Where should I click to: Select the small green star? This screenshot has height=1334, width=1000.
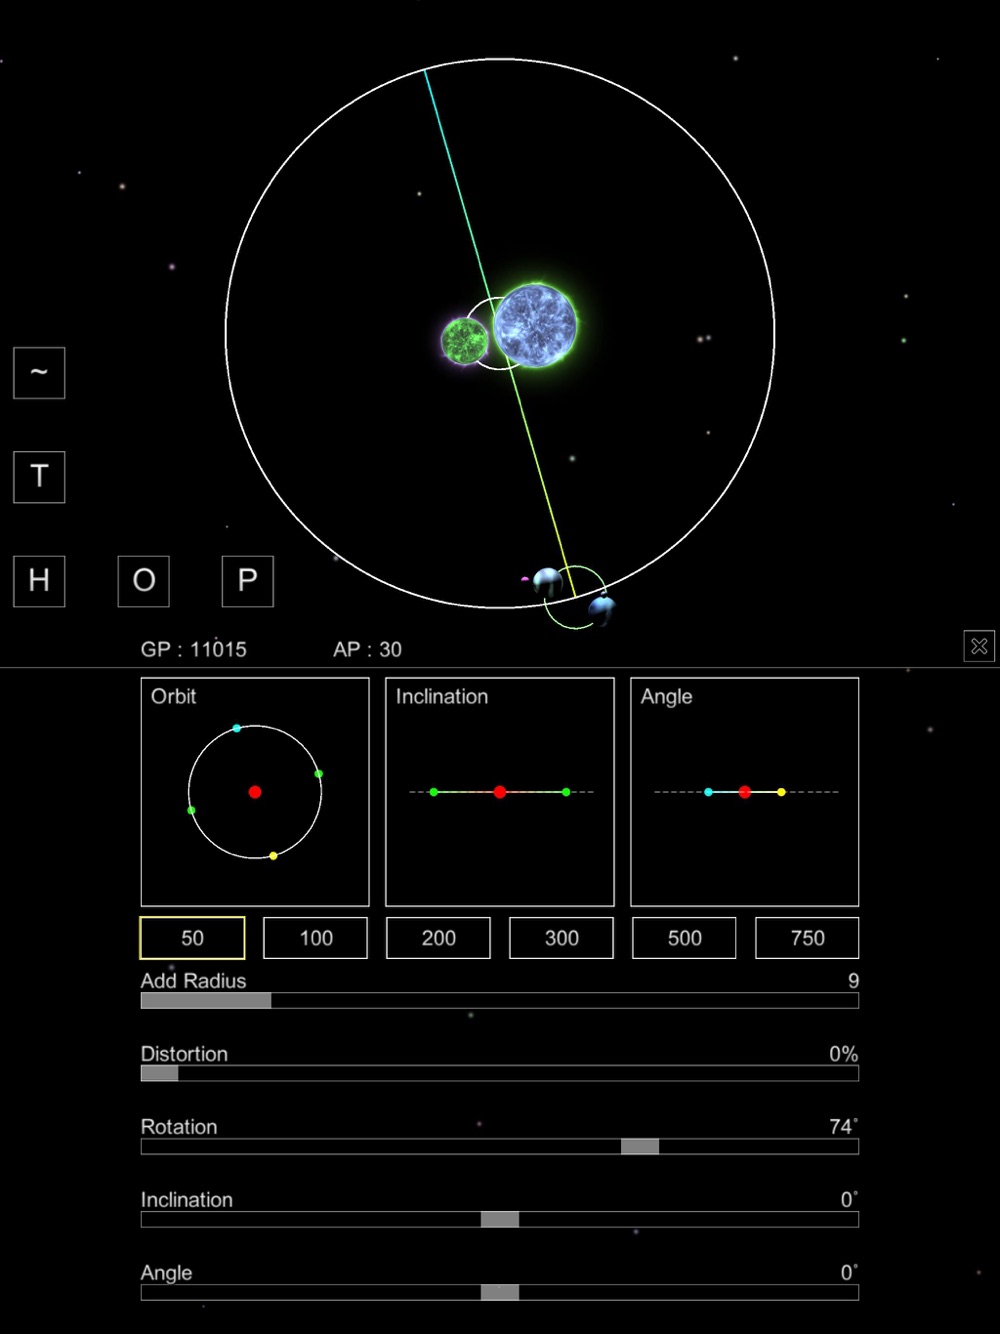point(465,341)
